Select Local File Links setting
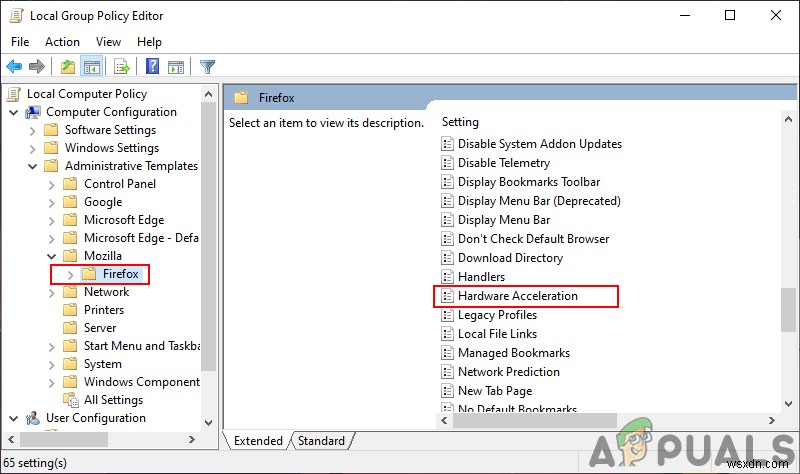800x474 pixels. tap(497, 334)
